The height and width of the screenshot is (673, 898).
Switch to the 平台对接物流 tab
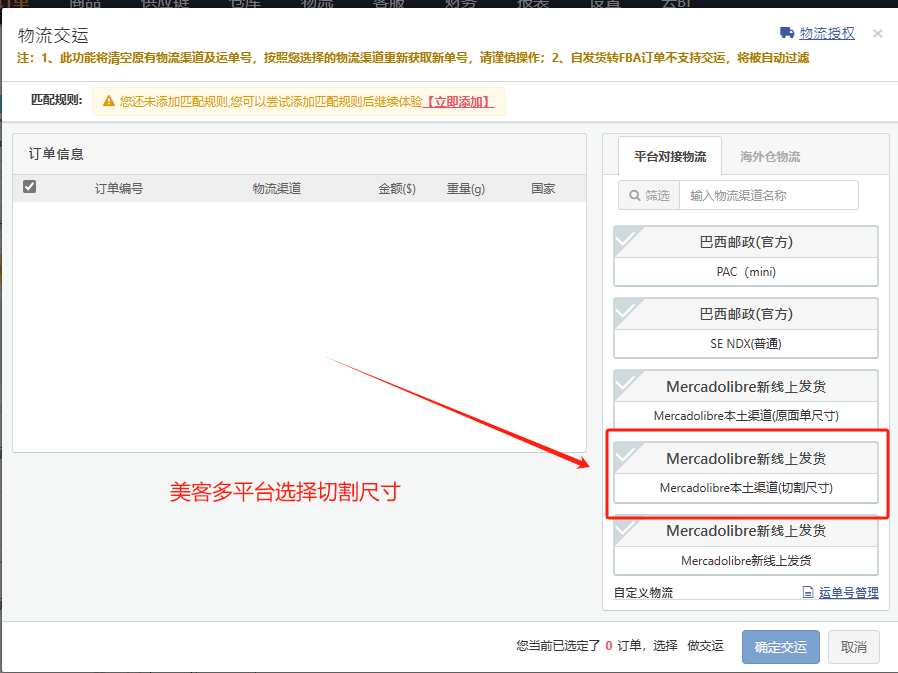(670, 156)
